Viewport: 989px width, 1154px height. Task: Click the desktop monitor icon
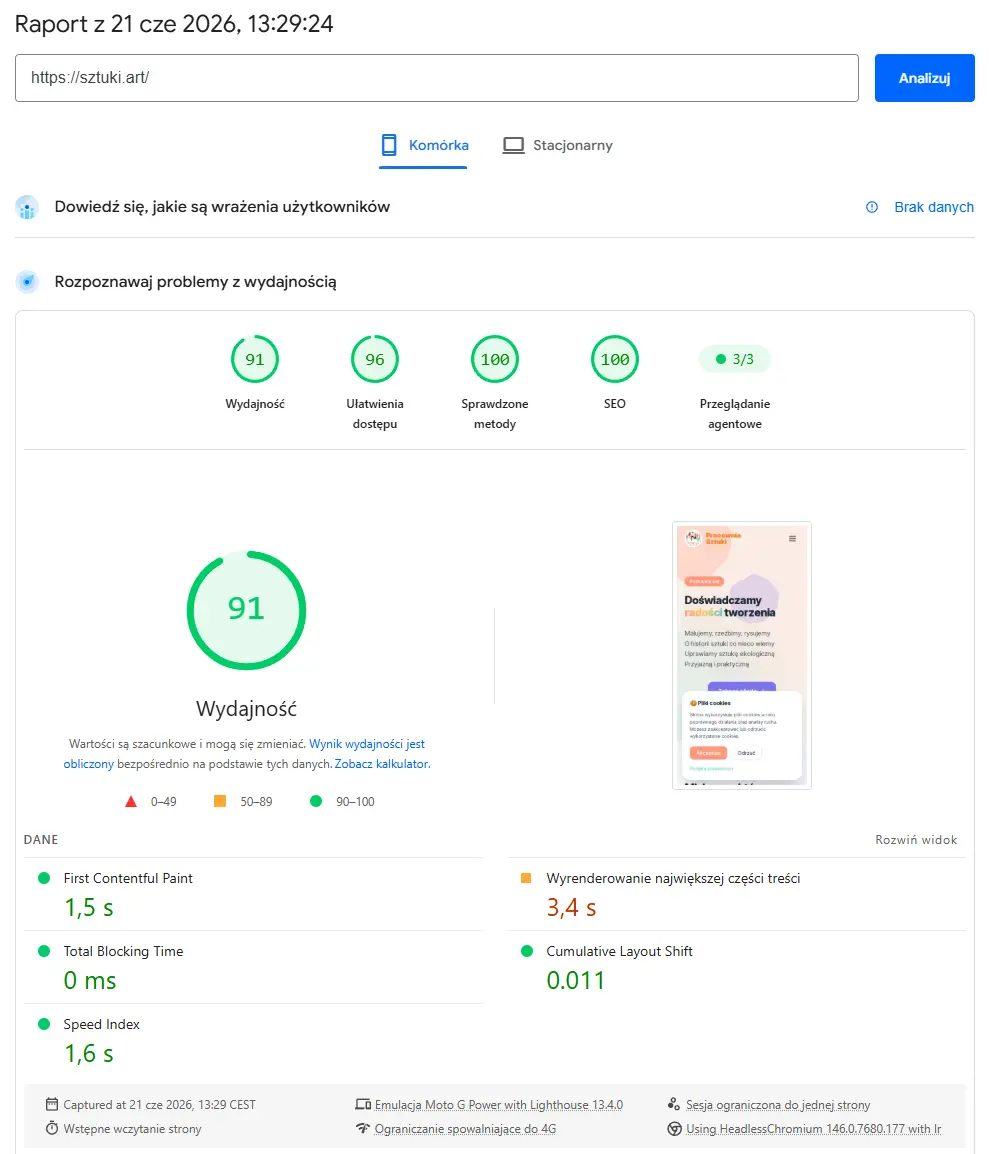coord(514,146)
